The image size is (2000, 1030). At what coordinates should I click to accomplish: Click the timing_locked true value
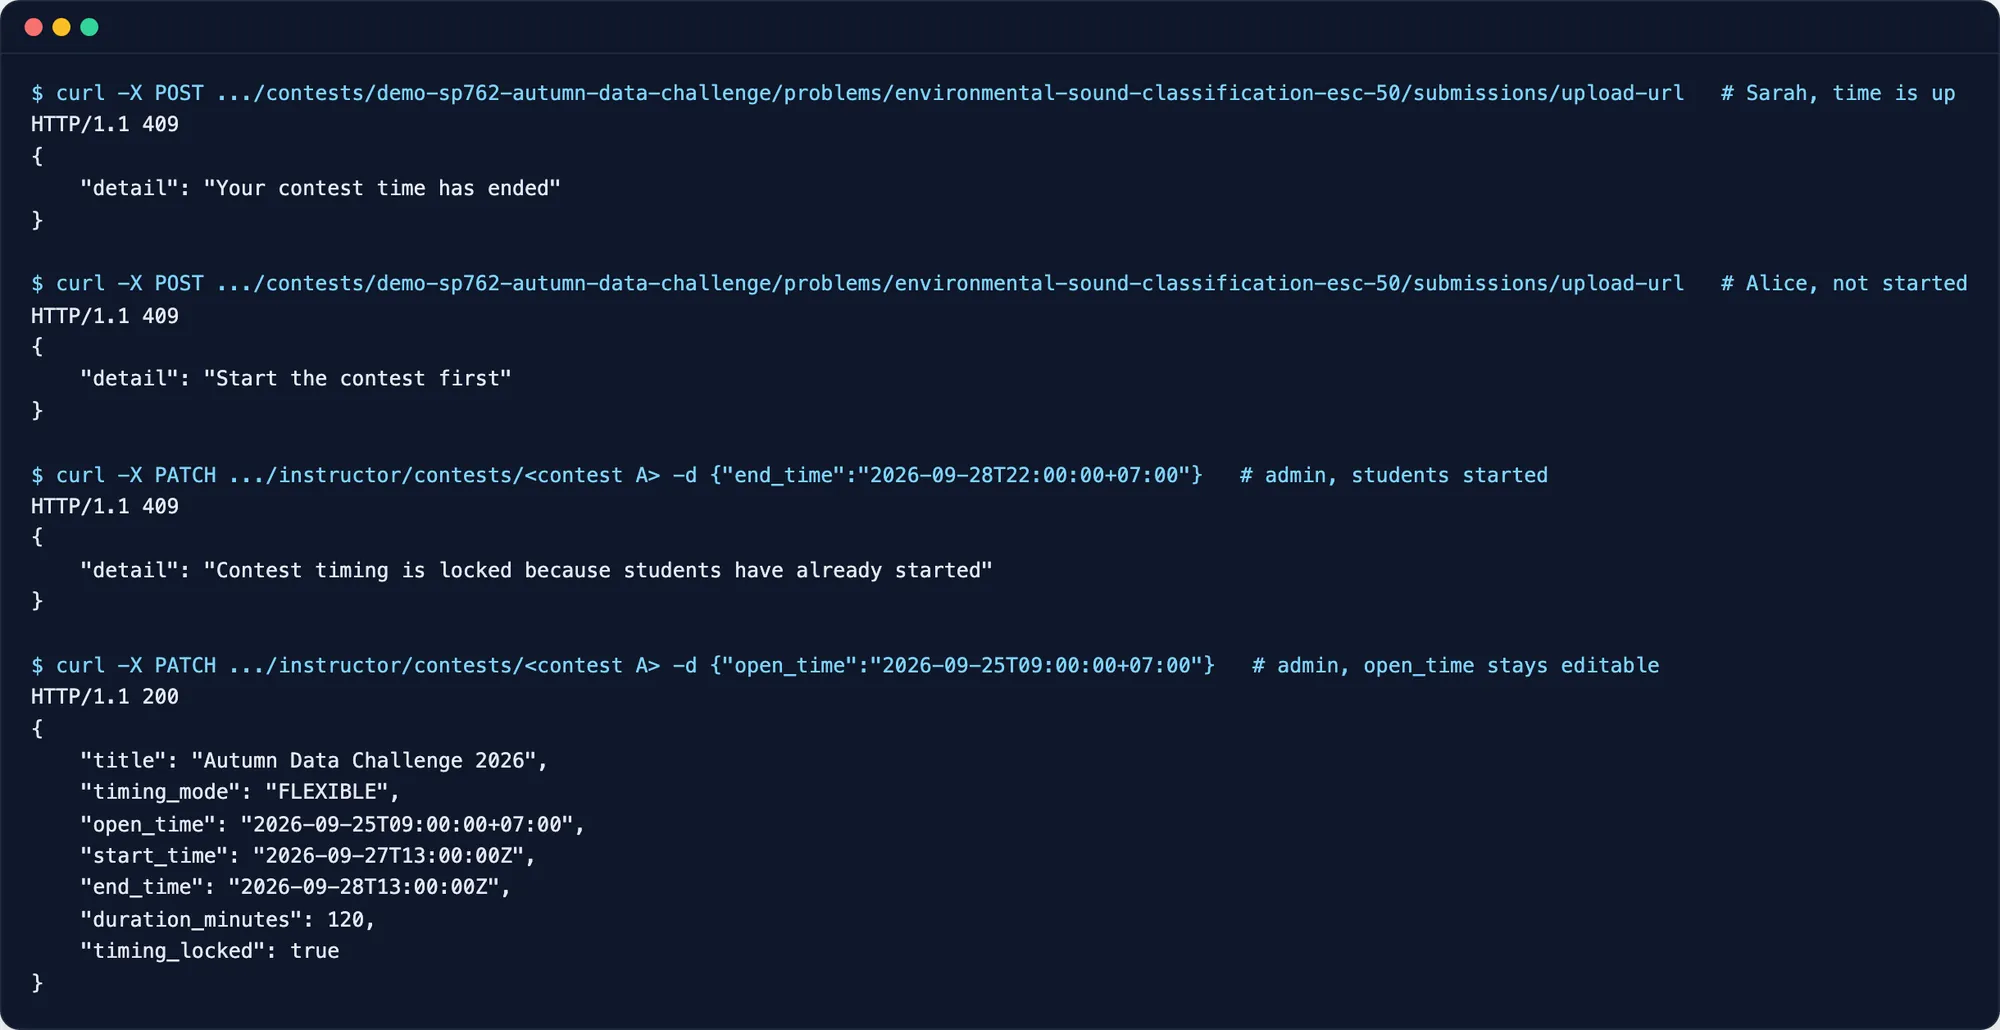[314, 951]
